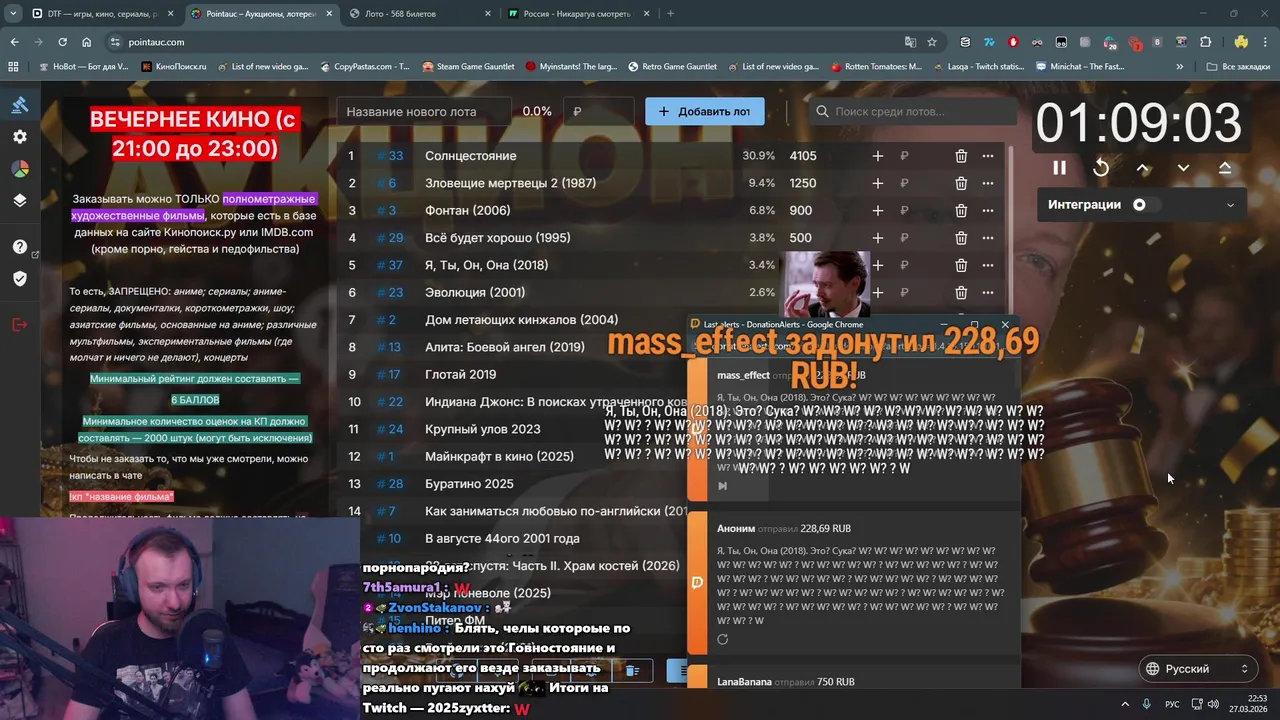Open the Chrome extensions puzzle icon

tap(1205, 42)
